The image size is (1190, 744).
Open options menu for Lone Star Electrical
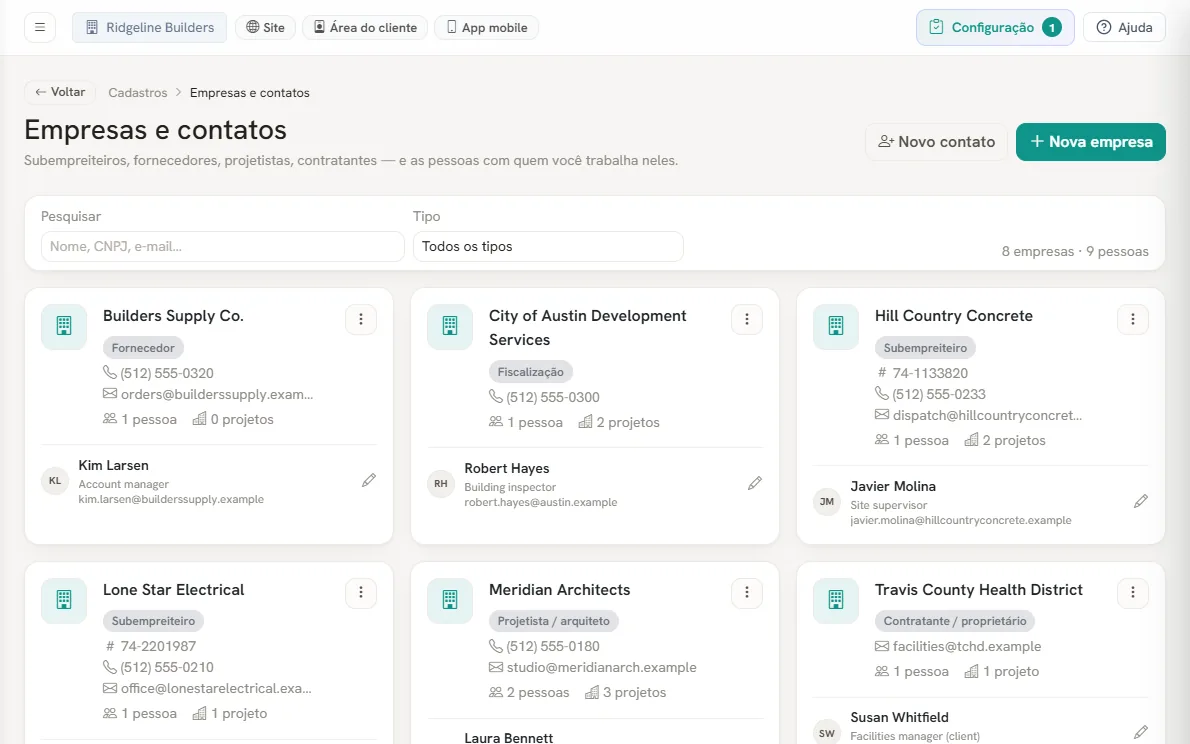click(361, 593)
